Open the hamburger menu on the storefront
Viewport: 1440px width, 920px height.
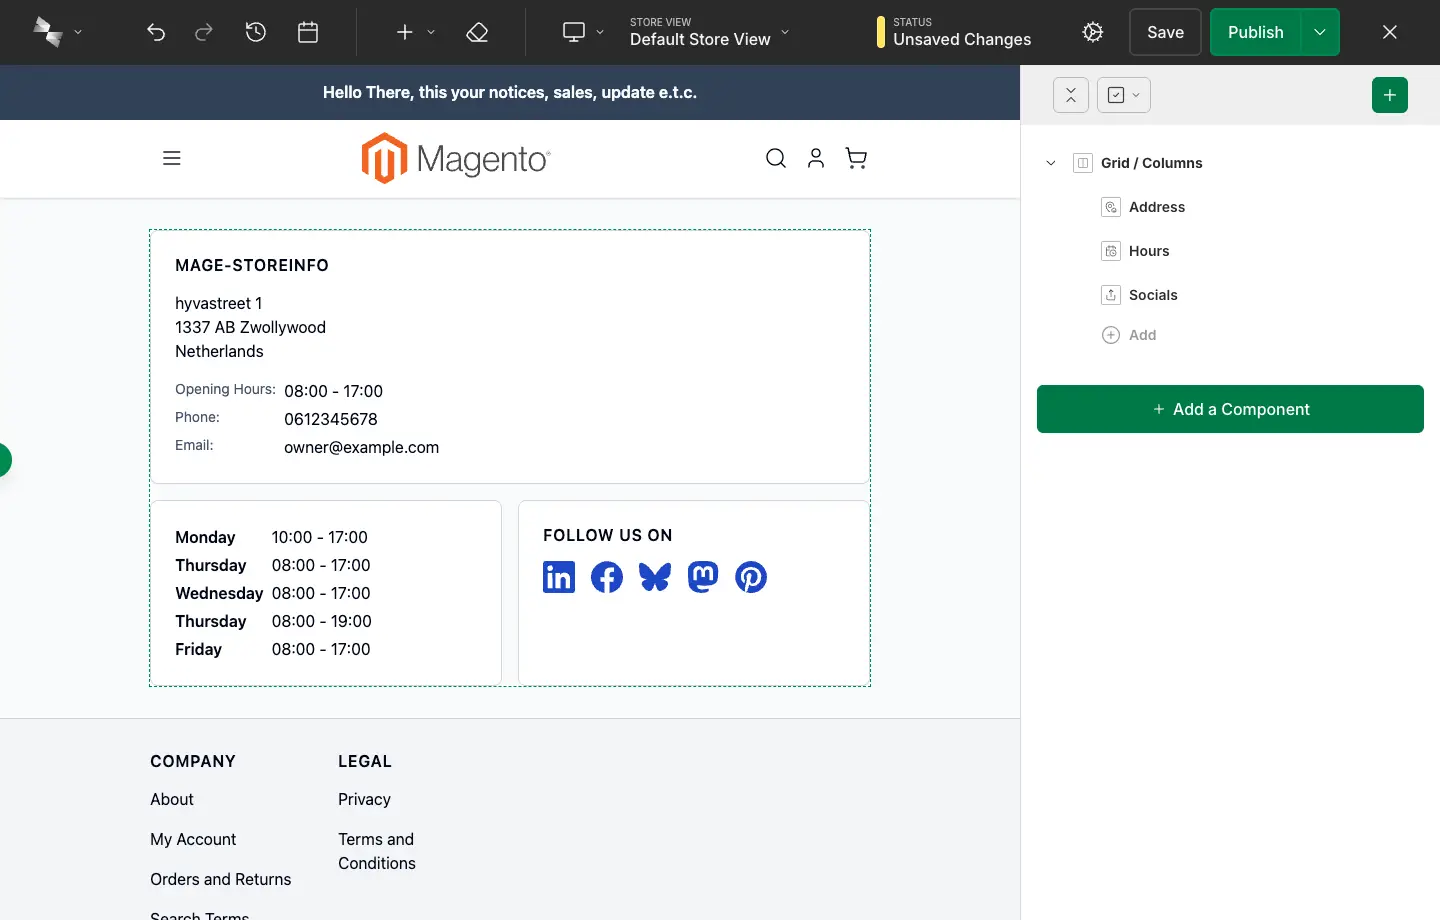coord(172,158)
